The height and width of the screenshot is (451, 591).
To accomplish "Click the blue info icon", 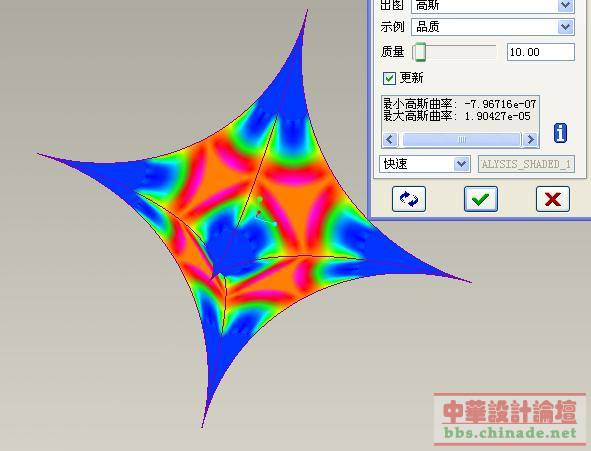I will pos(560,133).
